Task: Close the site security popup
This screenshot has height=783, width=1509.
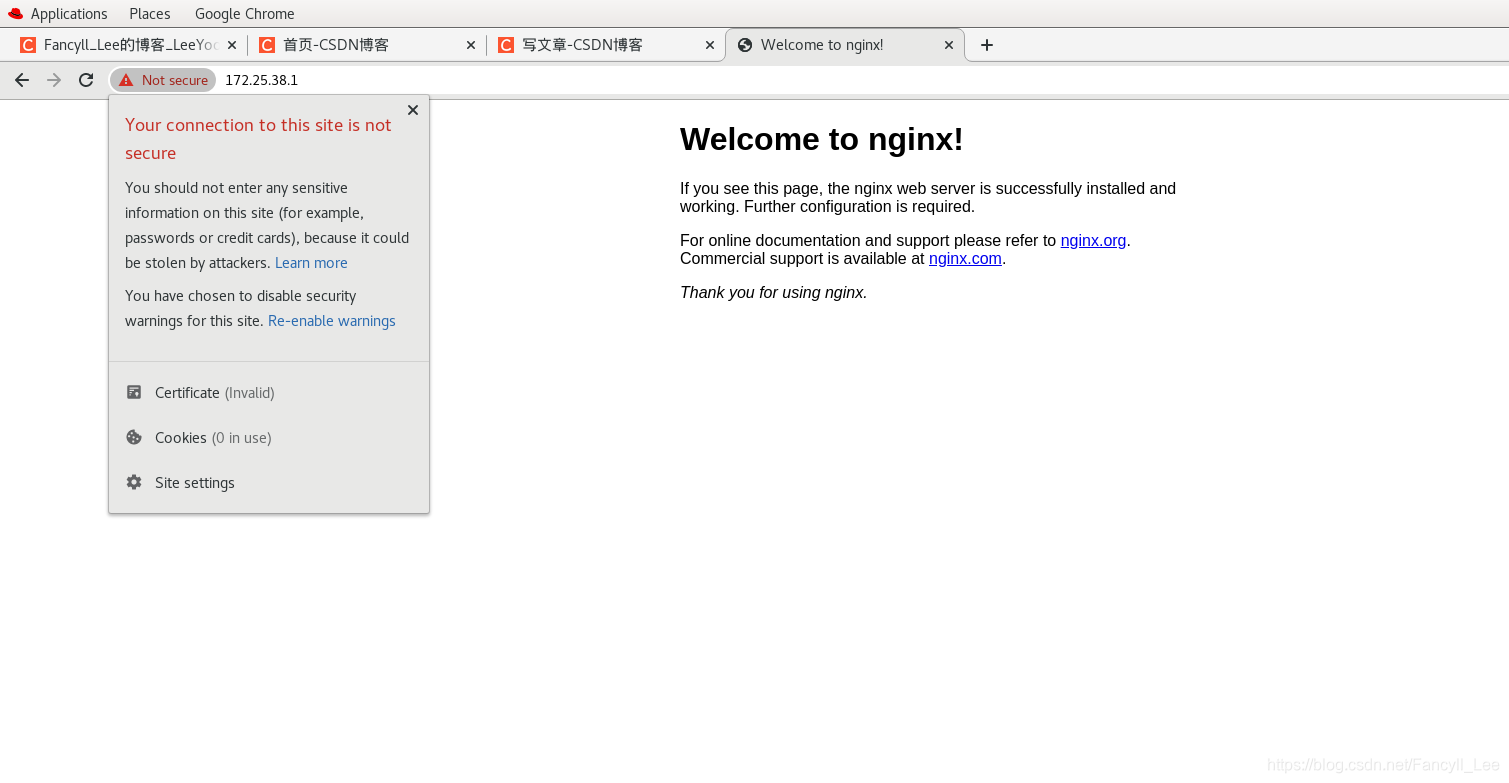Action: coord(413,110)
